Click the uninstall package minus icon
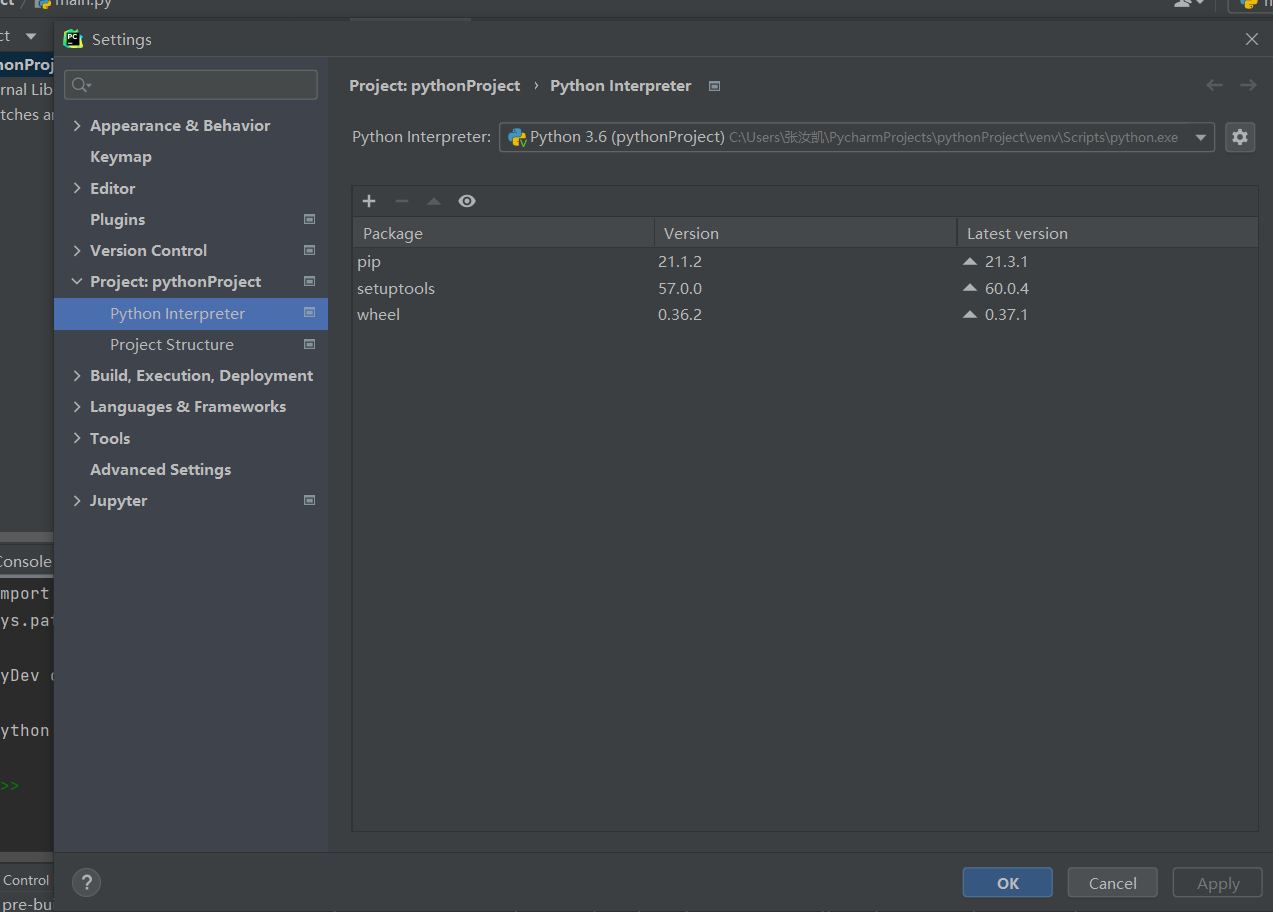 coord(402,201)
